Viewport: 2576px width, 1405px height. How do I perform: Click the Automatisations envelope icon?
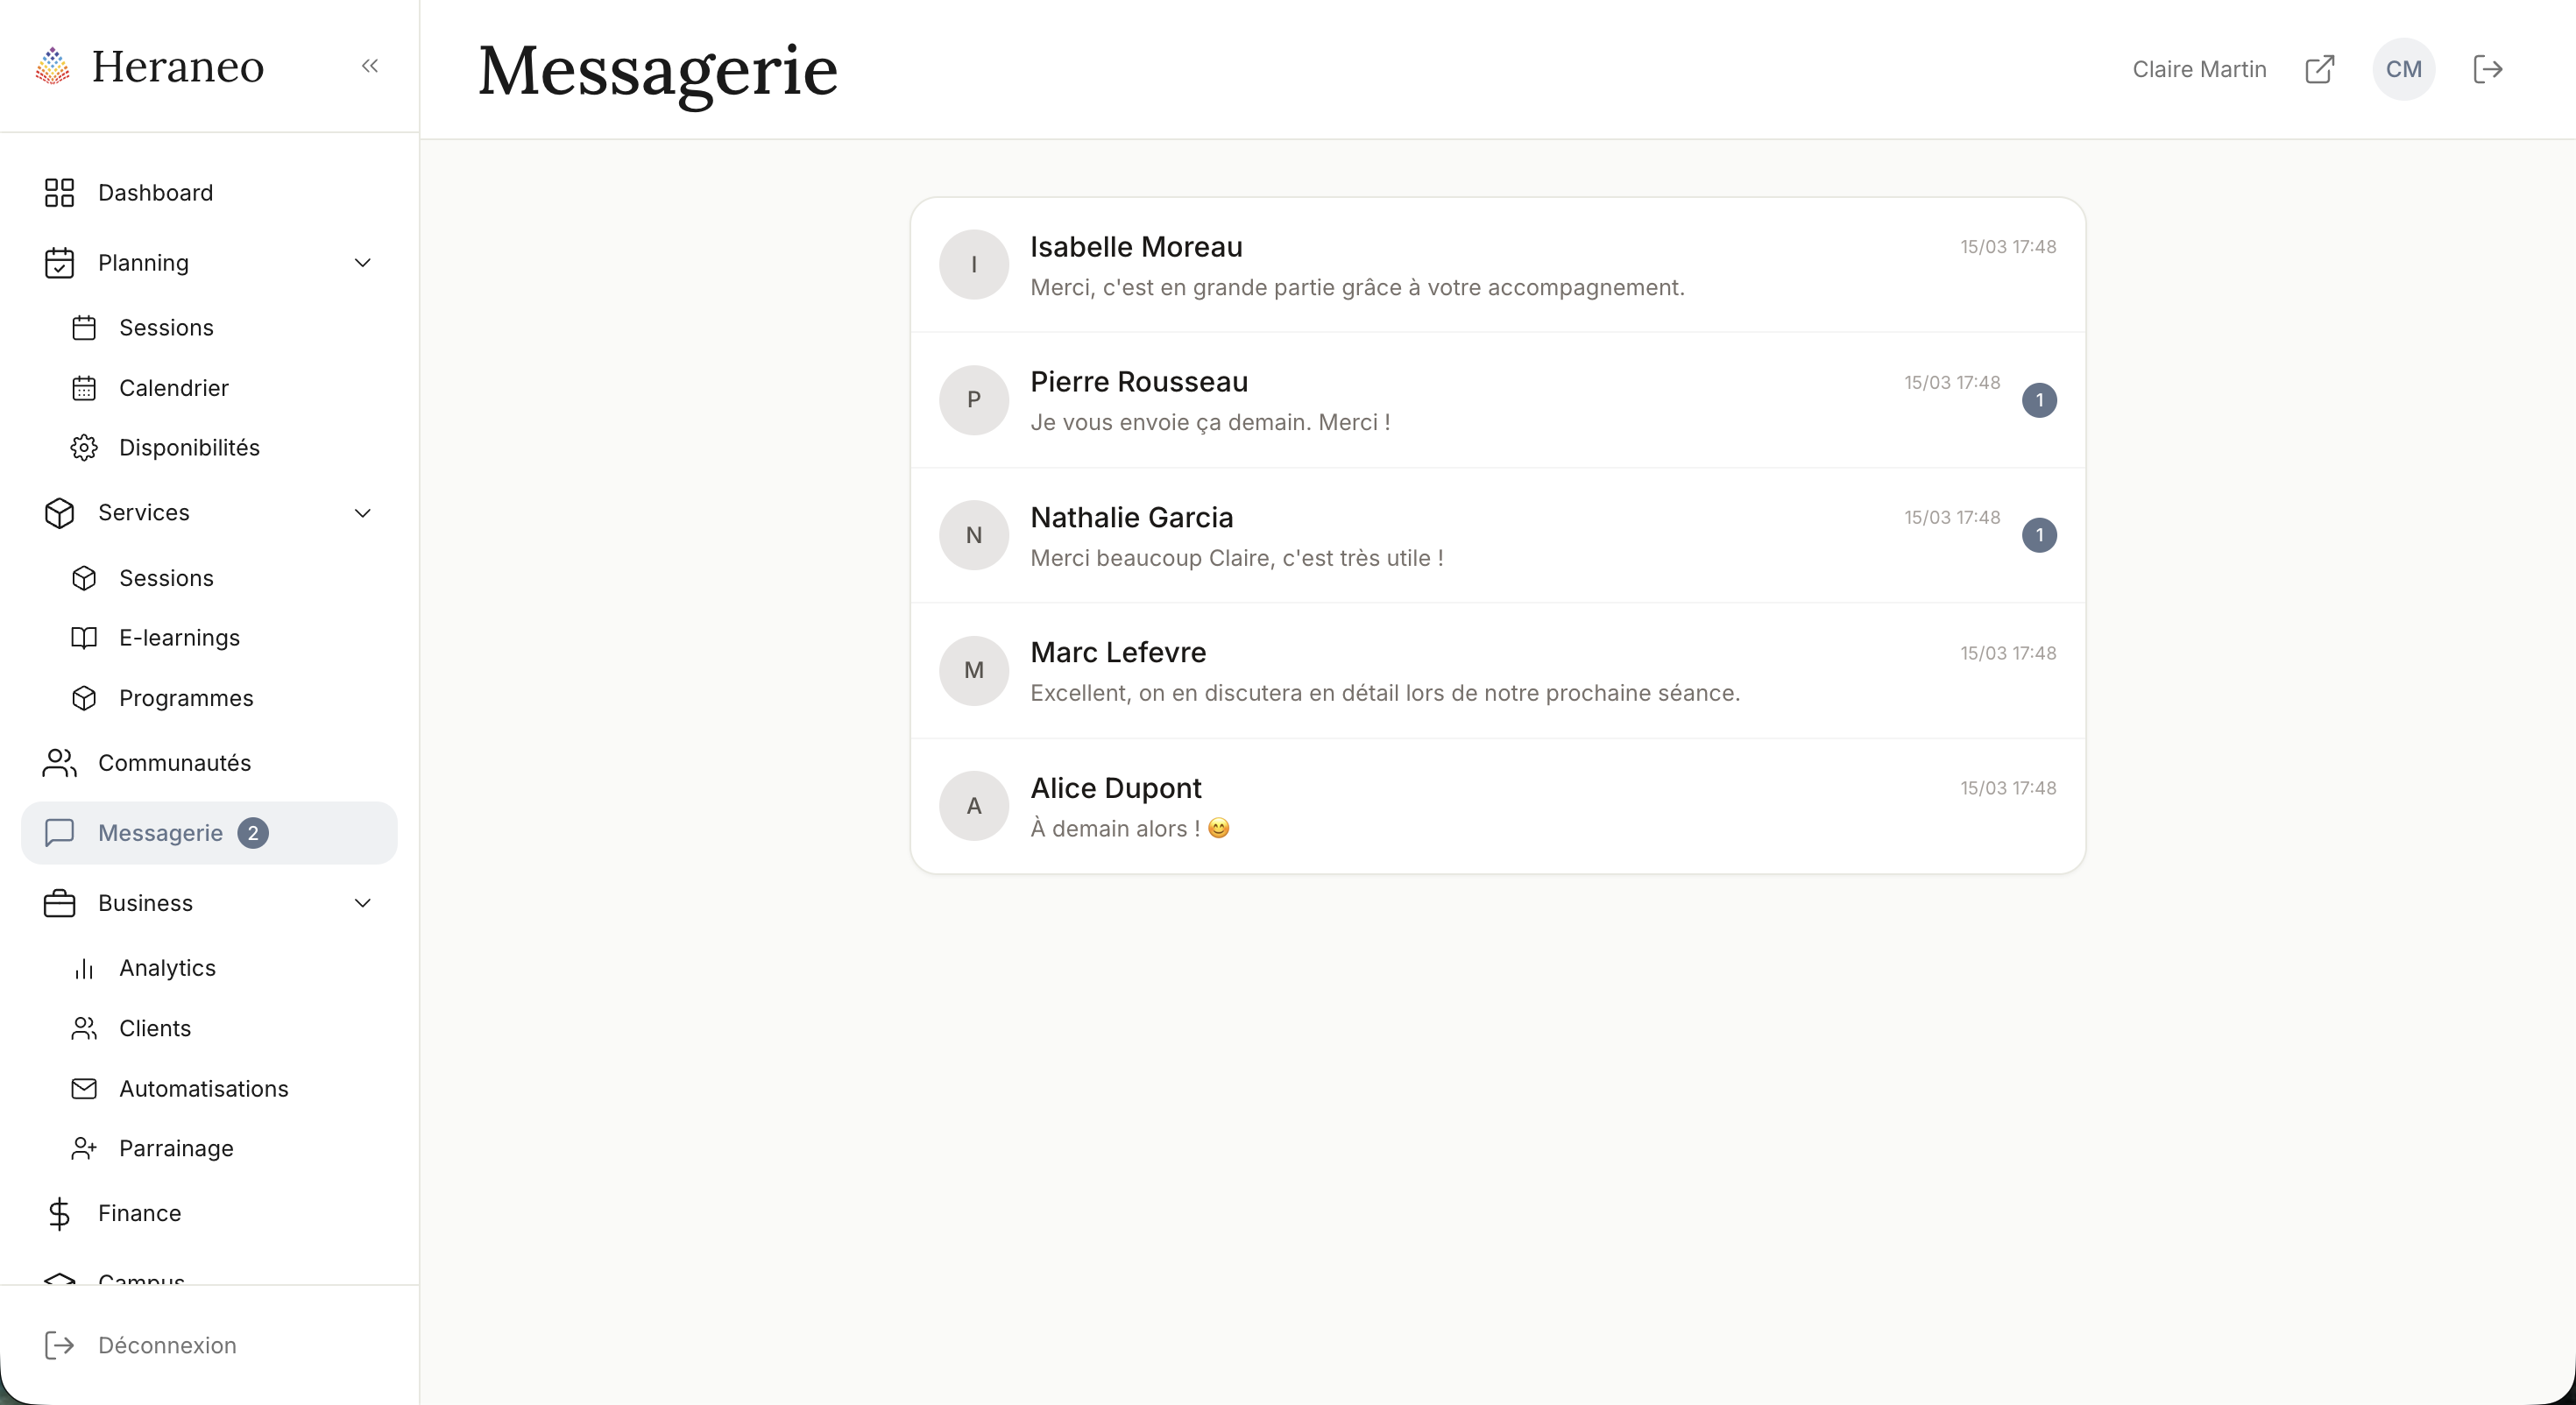pos(85,1088)
